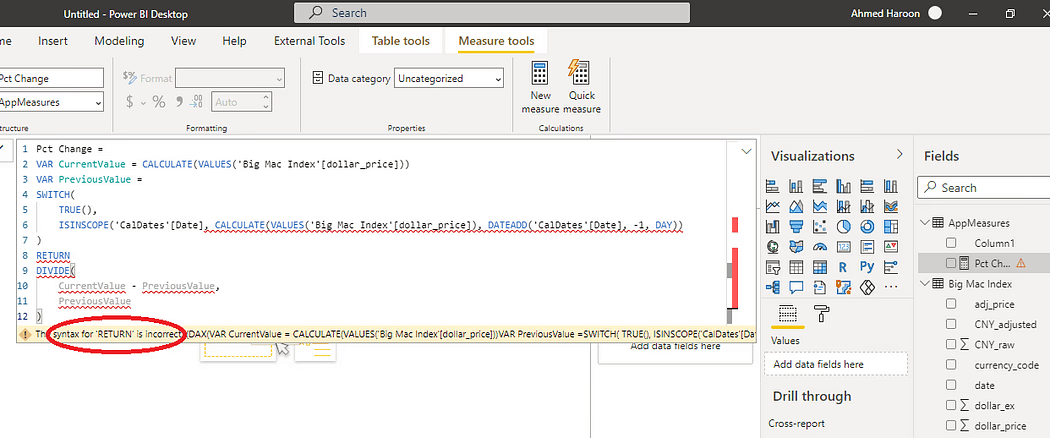Select the Gauge visual
The width and height of the screenshot is (1050, 438).
(820, 246)
